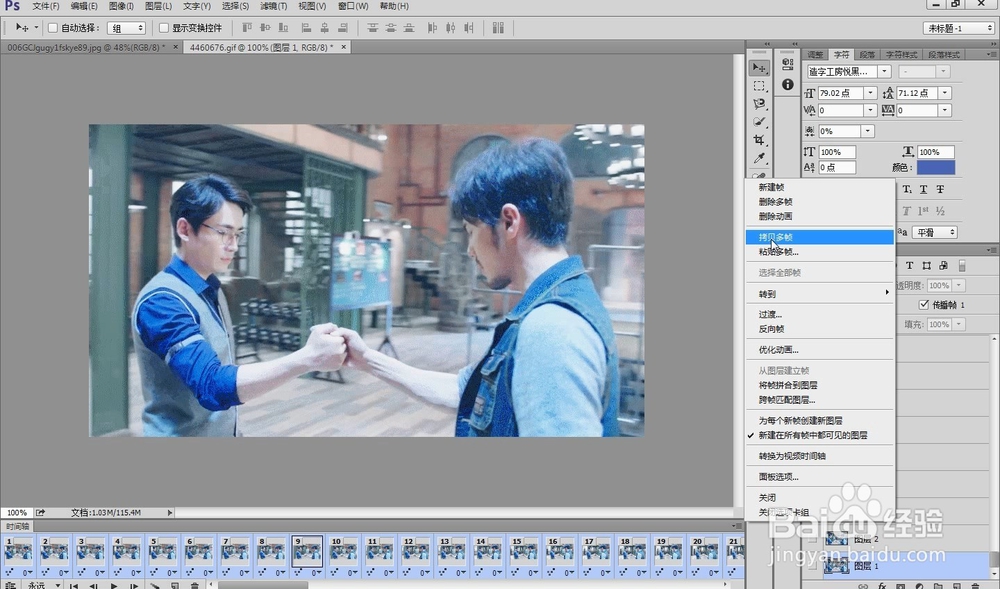Choose 粘贴多帧... from timeline menu

820,252
